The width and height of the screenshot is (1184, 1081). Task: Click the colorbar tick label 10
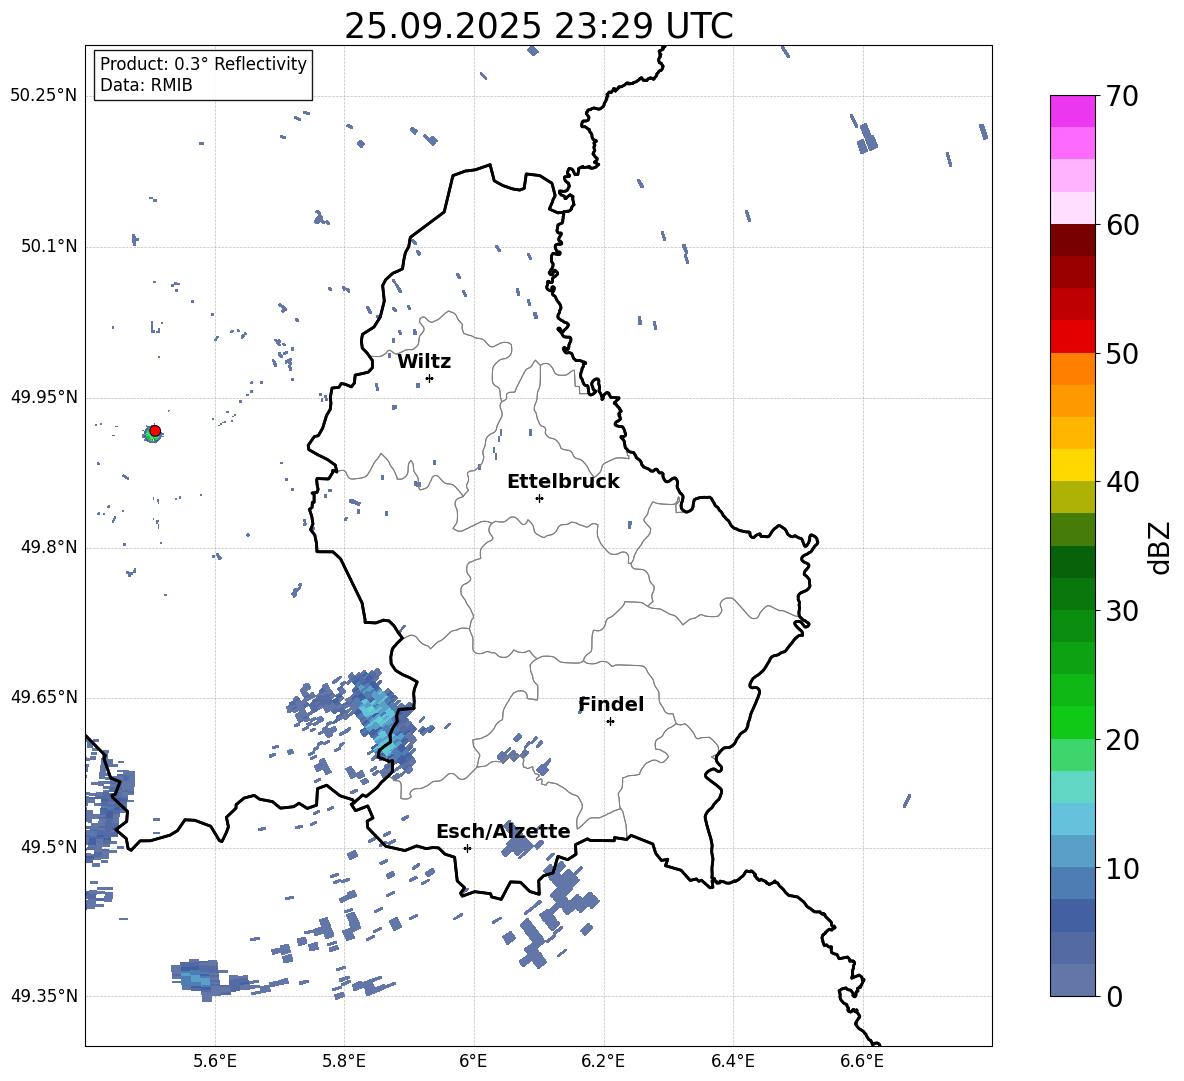pos(1122,868)
